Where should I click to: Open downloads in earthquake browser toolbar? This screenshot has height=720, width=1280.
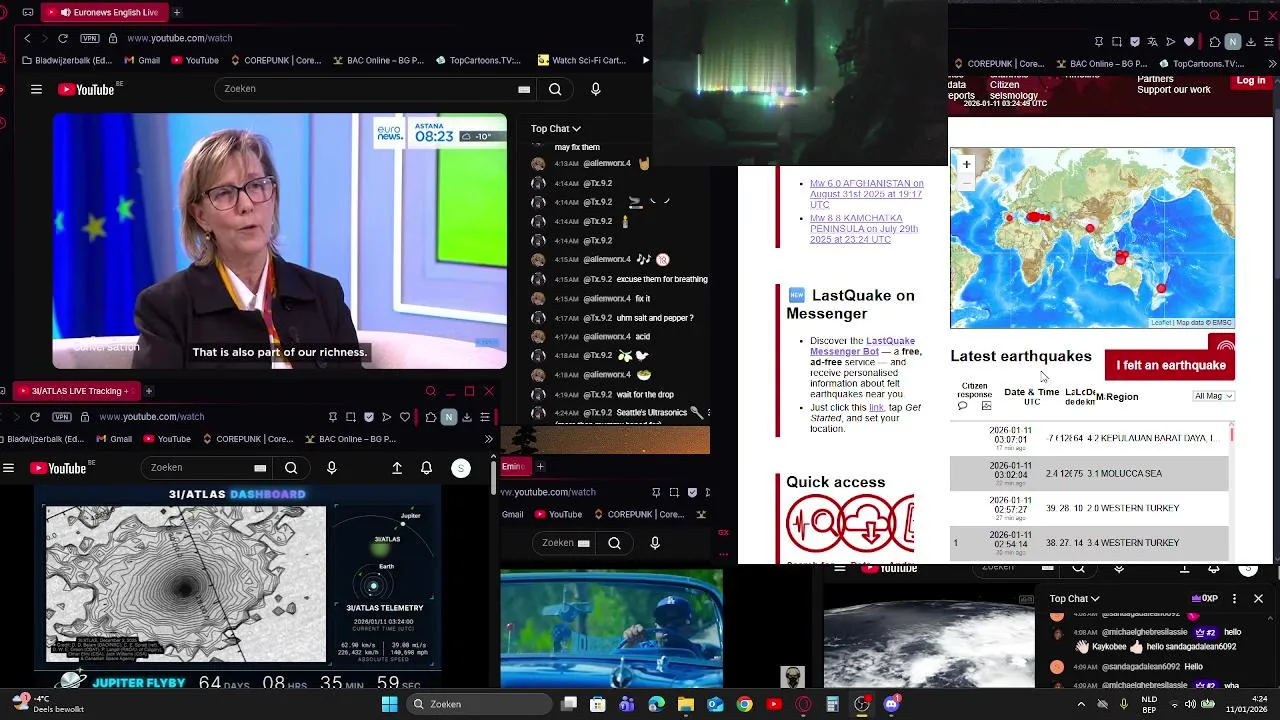[x=1252, y=42]
